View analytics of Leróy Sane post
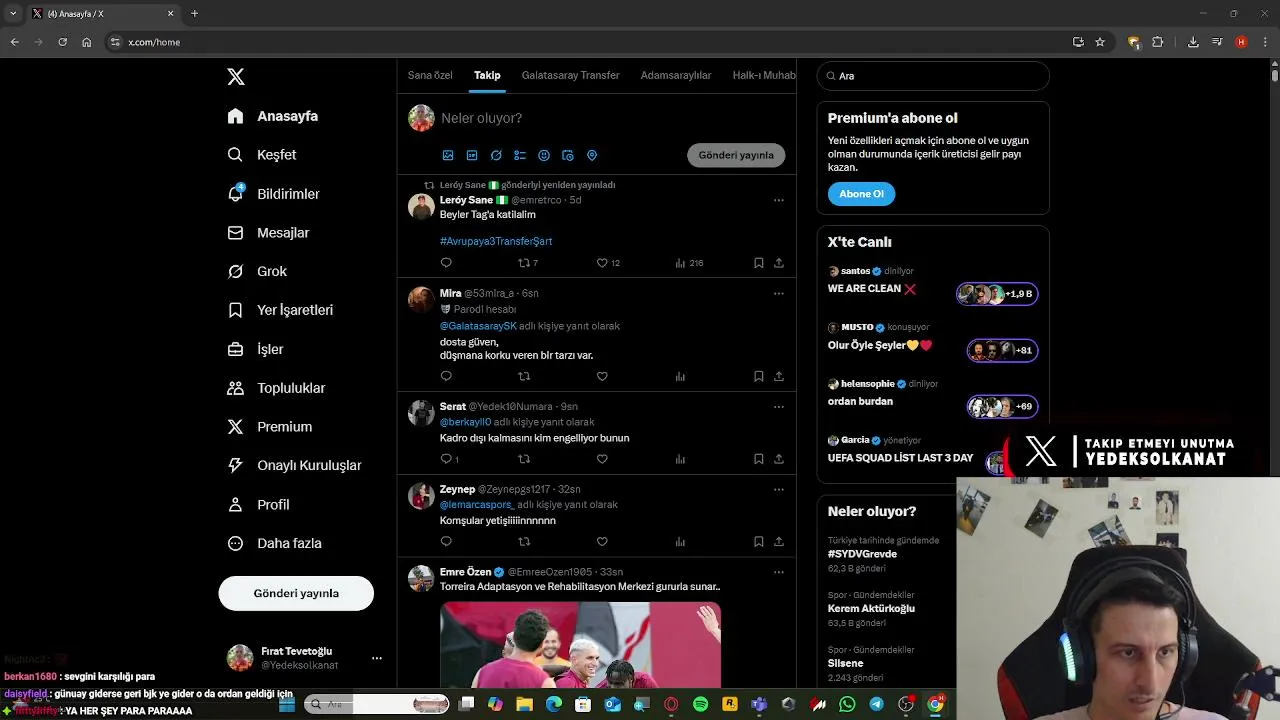Screen dimensions: 1280x720 (689, 263)
